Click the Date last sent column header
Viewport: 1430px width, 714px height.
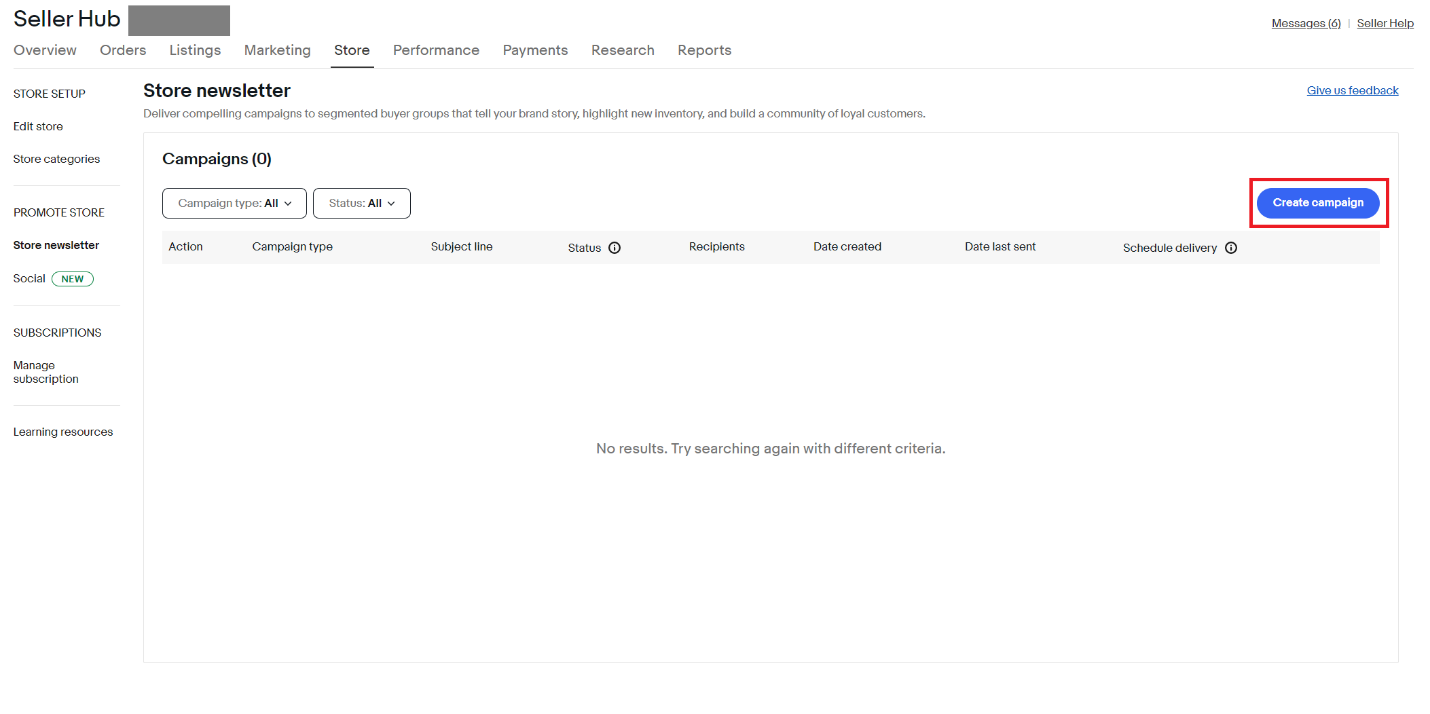(1000, 247)
